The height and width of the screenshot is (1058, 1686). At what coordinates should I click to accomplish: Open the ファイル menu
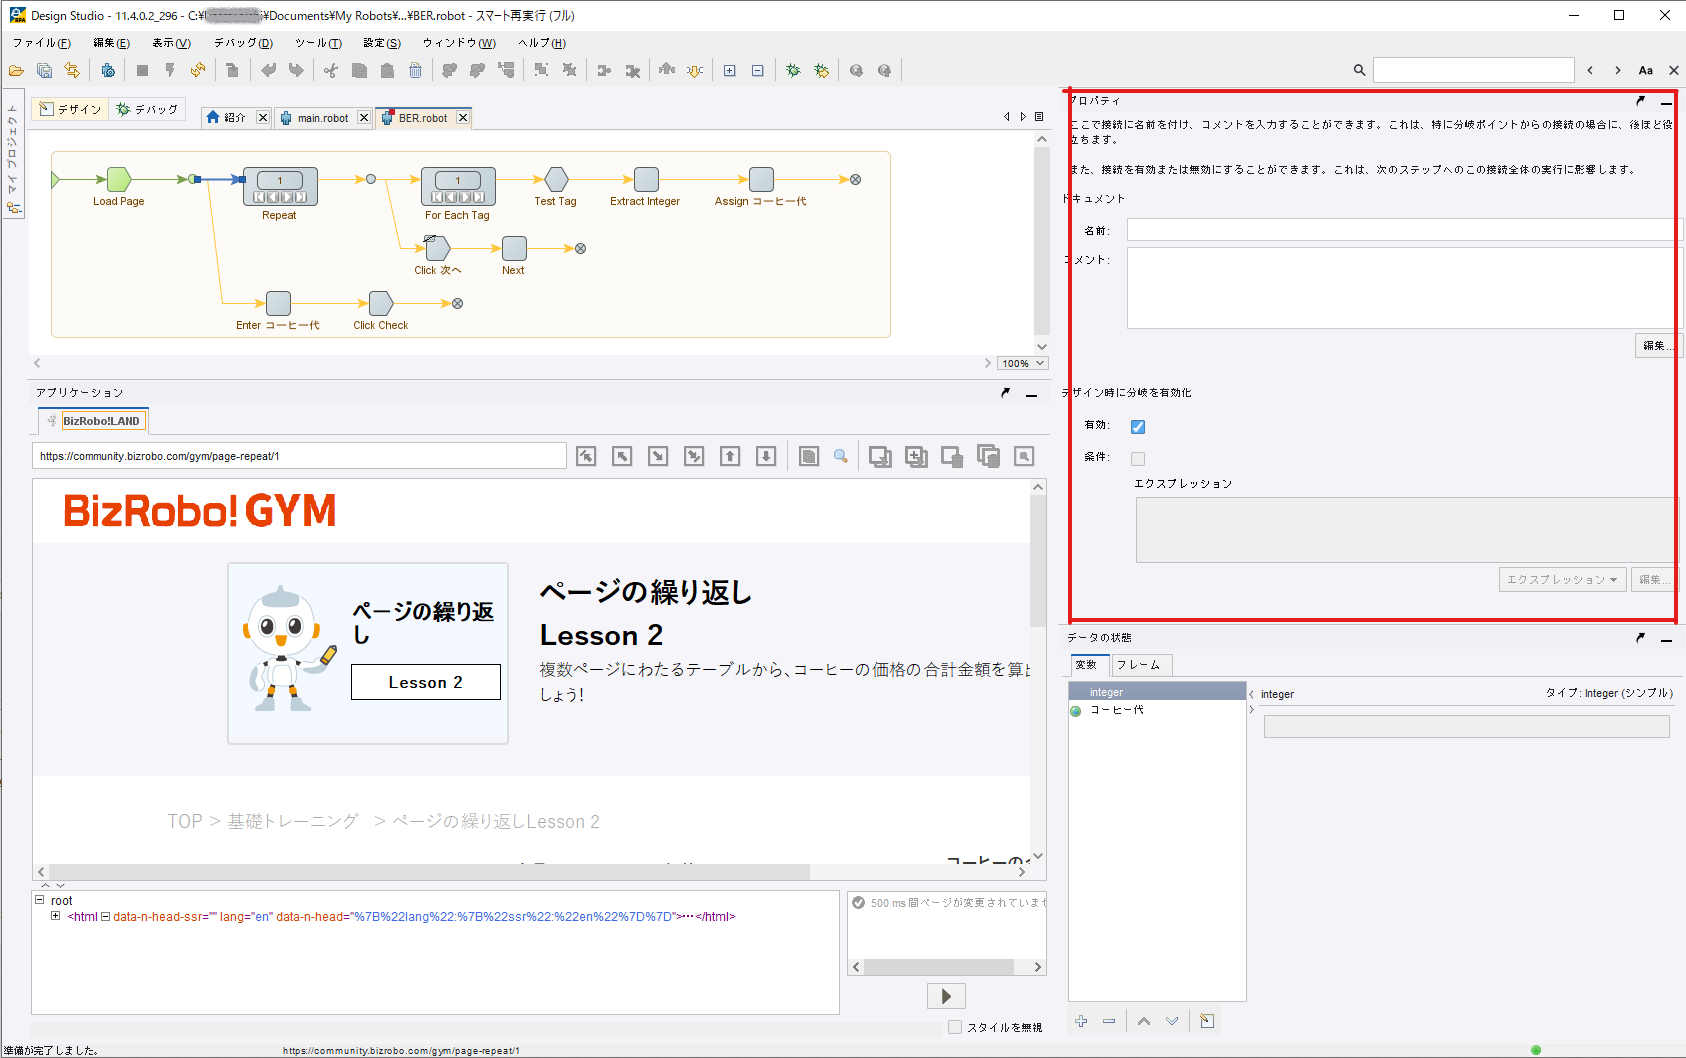pyautogui.click(x=41, y=43)
